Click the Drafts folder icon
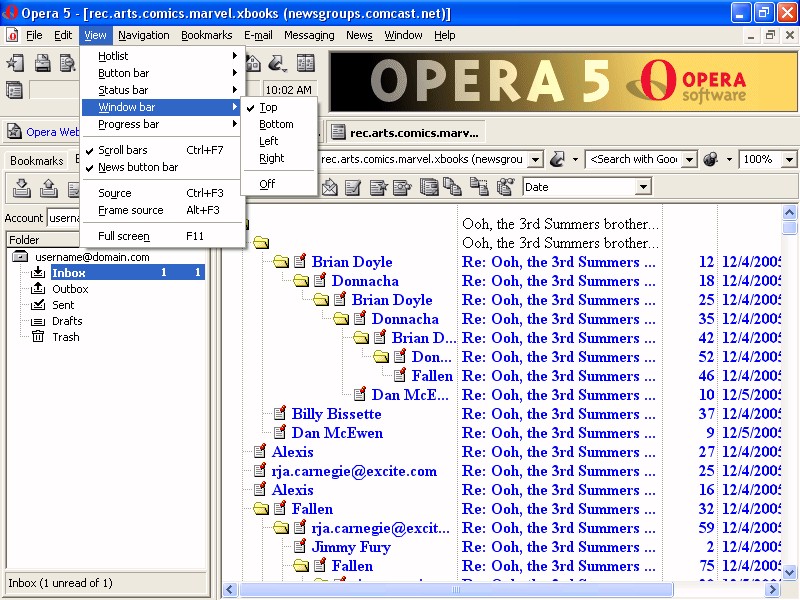 tap(38, 321)
